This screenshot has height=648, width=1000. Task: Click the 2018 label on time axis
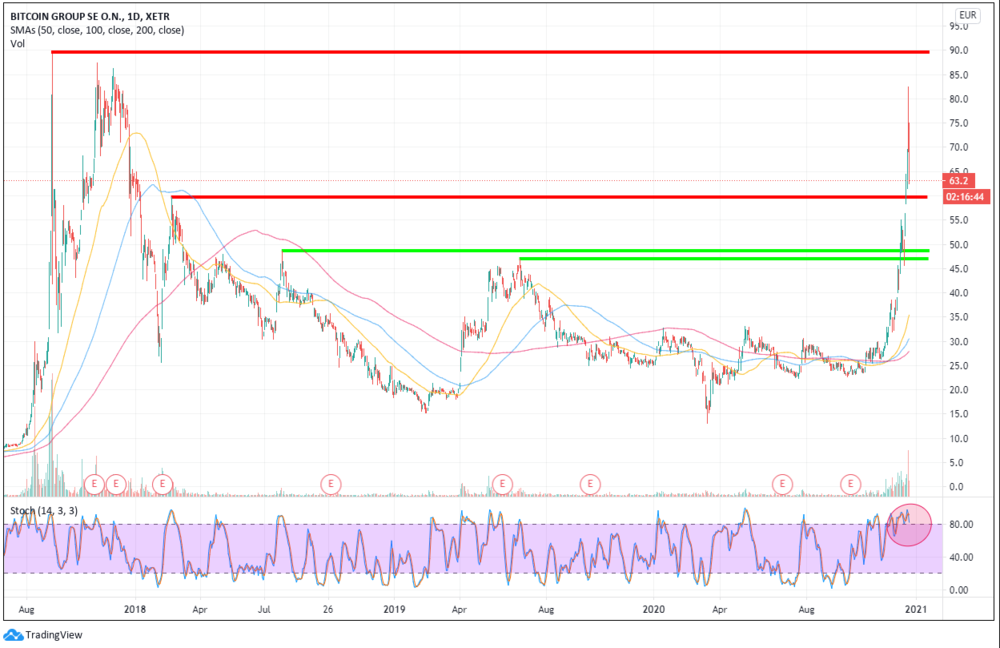pyautogui.click(x=135, y=609)
